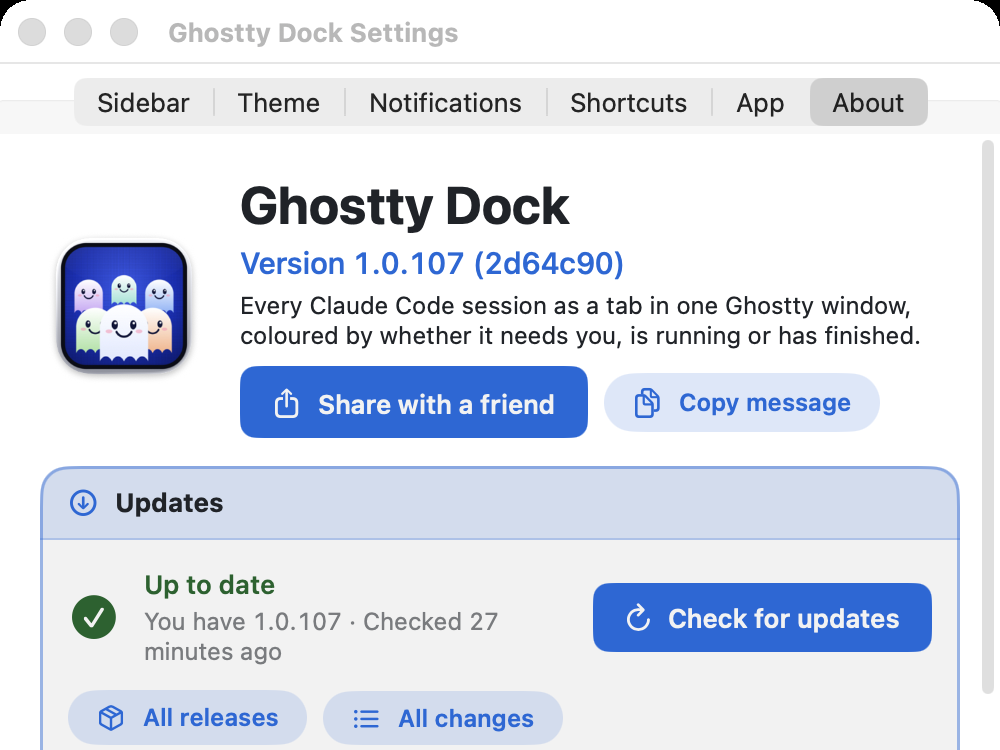
Task: Click the Up to date status text
Action: [x=210, y=585]
